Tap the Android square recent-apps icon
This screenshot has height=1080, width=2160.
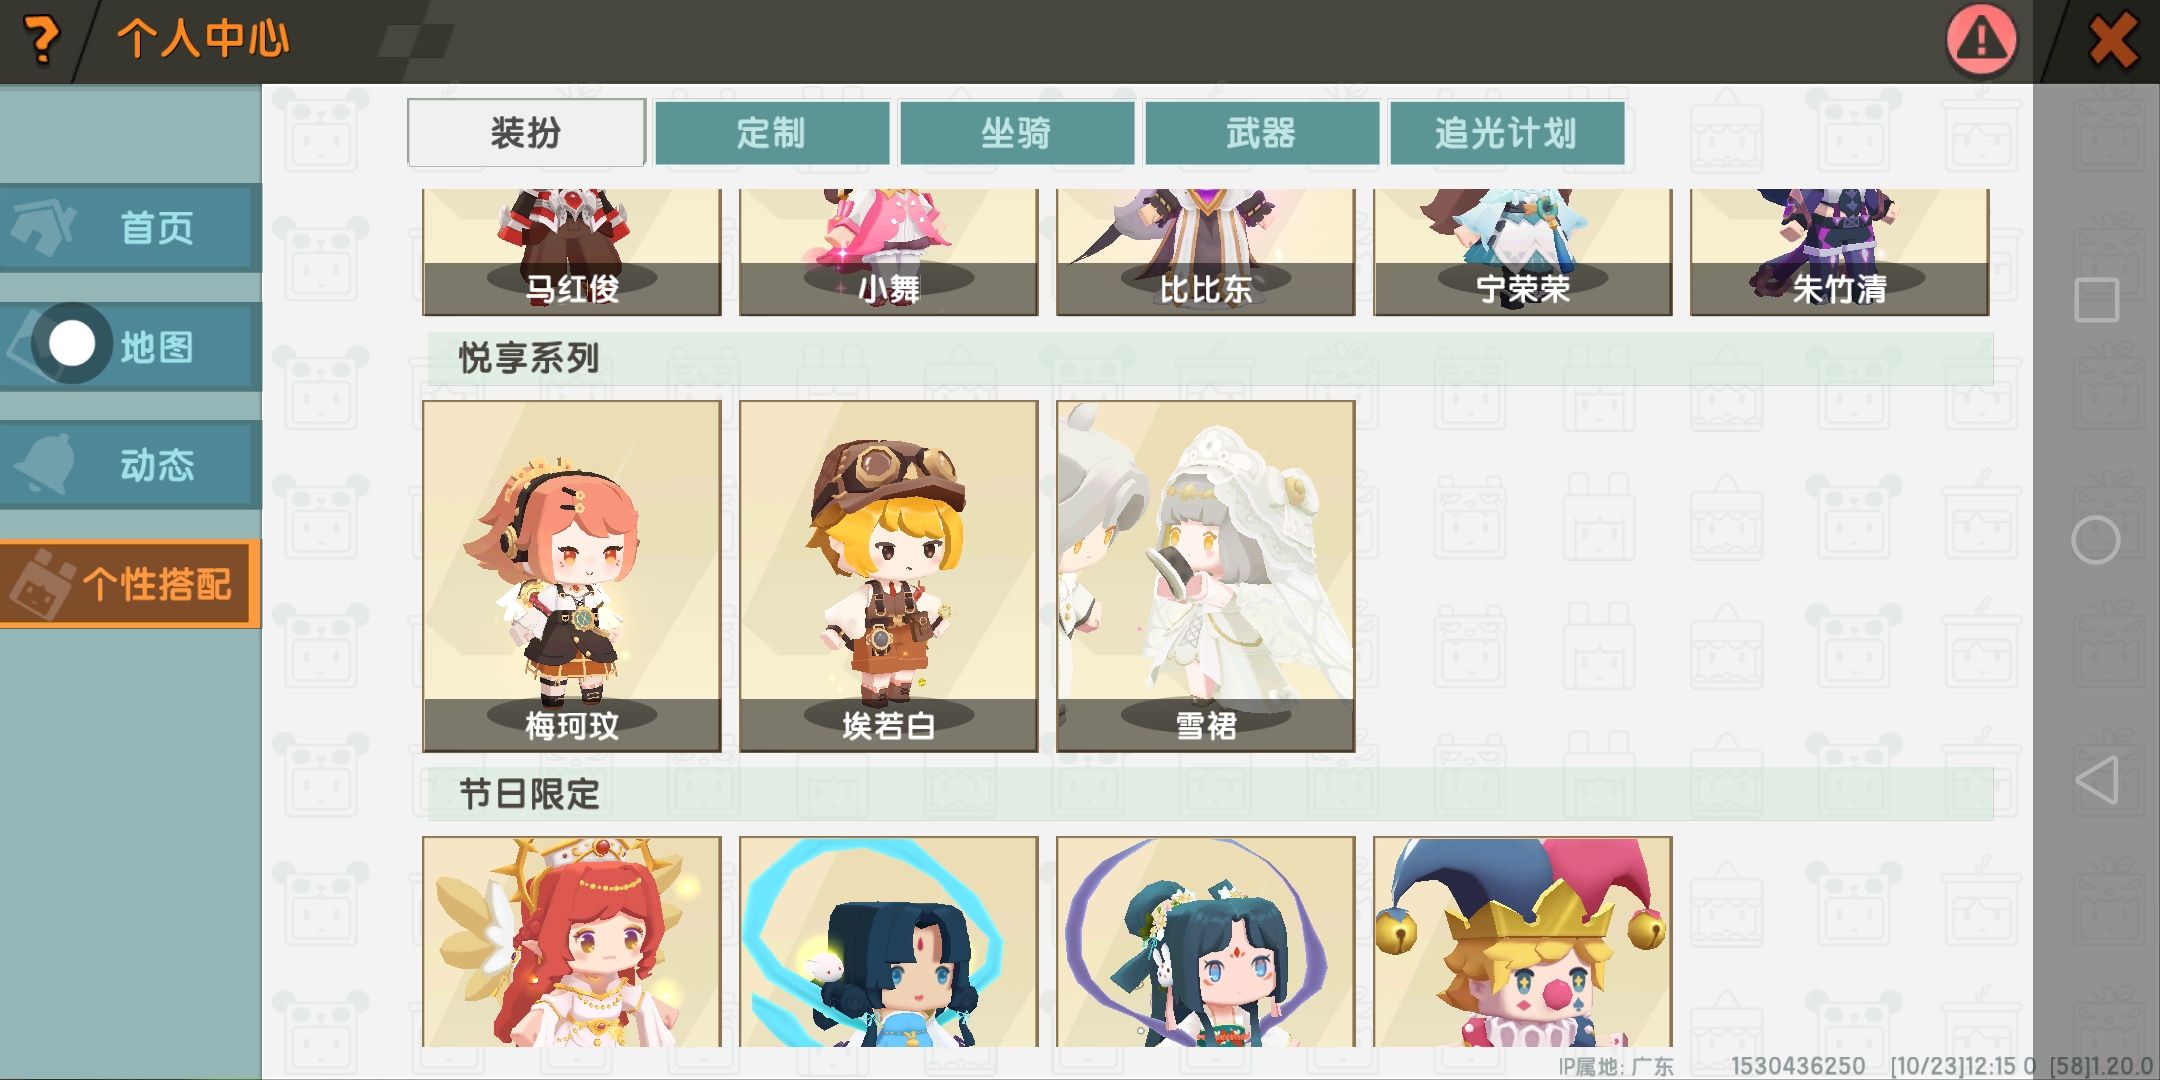tap(2096, 300)
